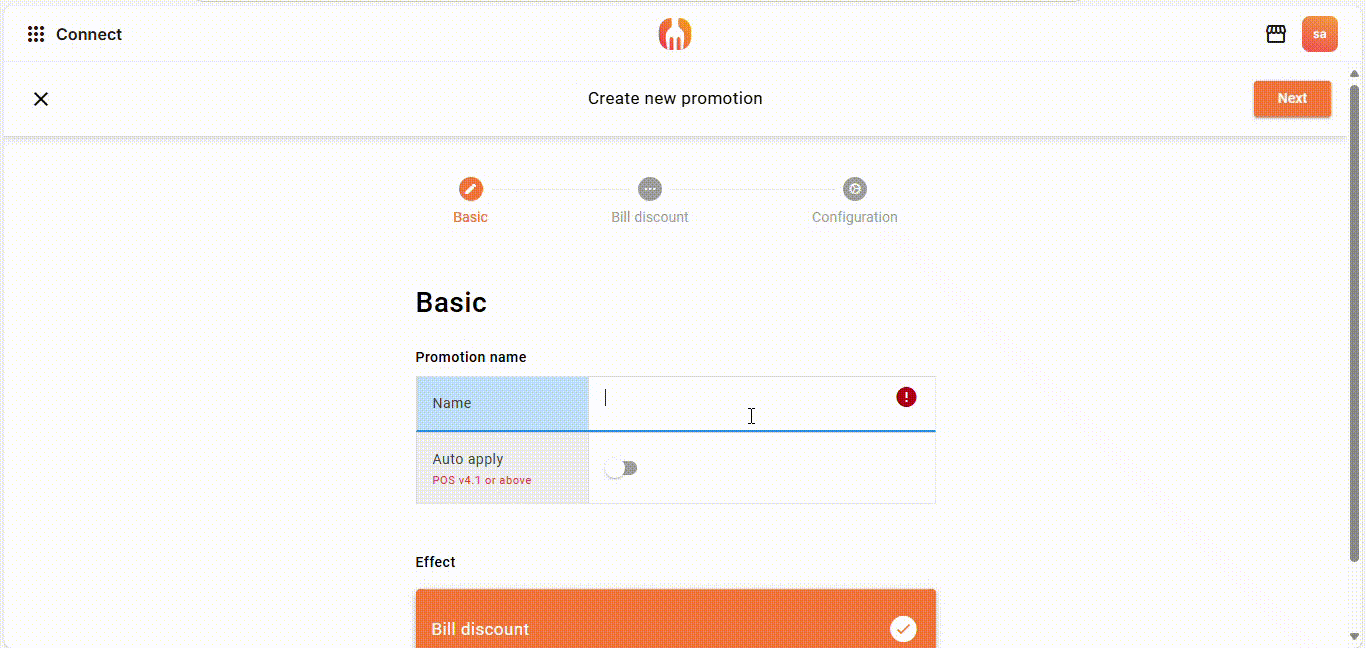The height and width of the screenshot is (648, 1366).
Task: Click the Auto apply label cell
Action: [x=502, y=468]
